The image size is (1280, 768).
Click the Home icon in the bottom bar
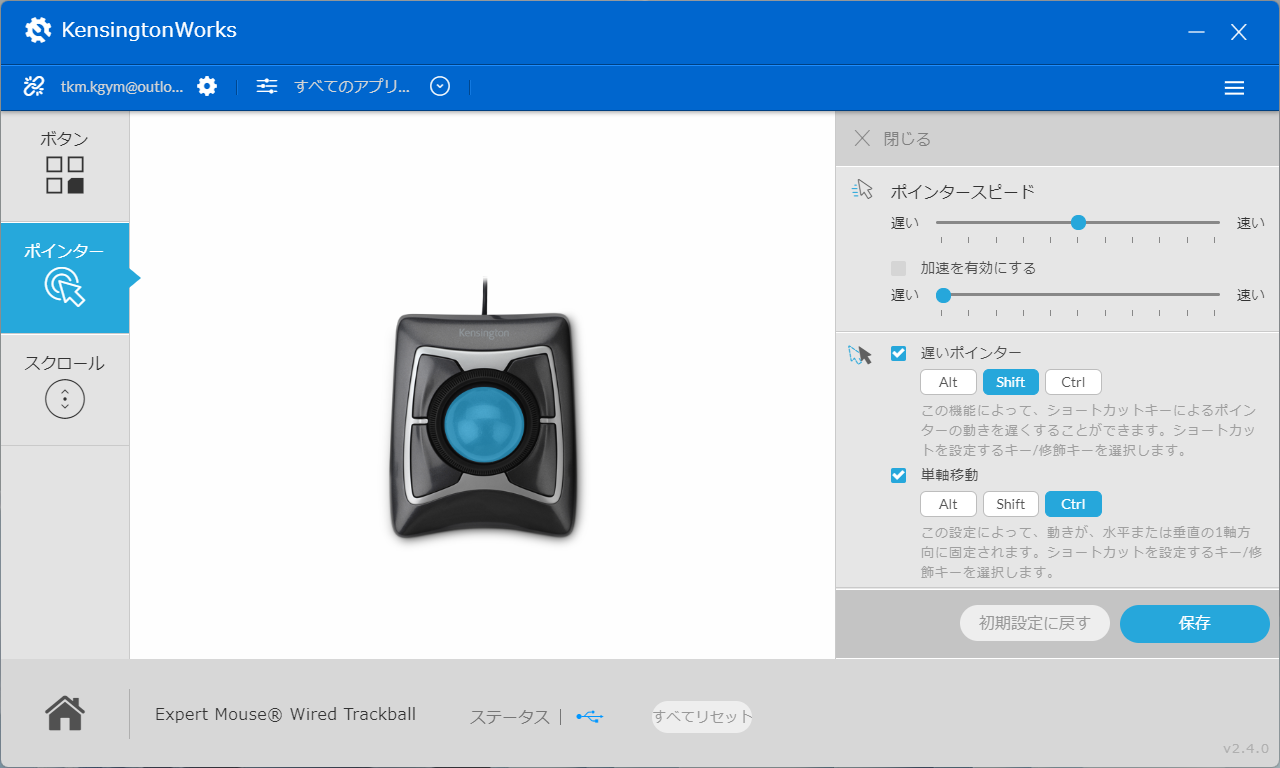(x=64, y=713)
